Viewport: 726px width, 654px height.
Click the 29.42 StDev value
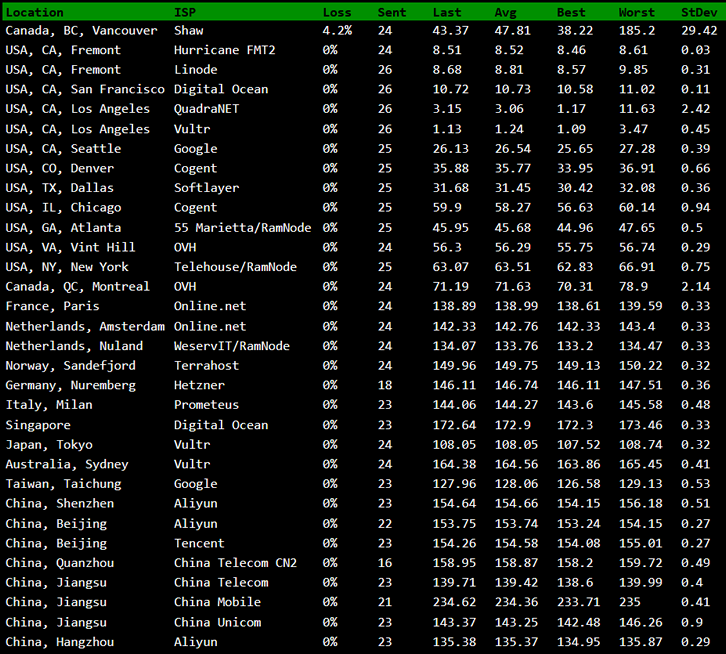tap(699, 31)
